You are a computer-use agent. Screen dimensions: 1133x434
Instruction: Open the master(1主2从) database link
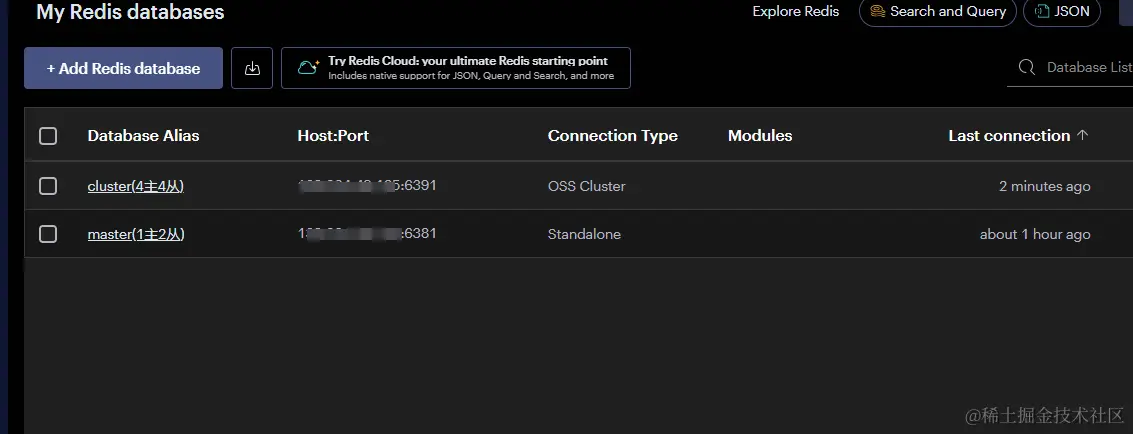click(136, 234)
